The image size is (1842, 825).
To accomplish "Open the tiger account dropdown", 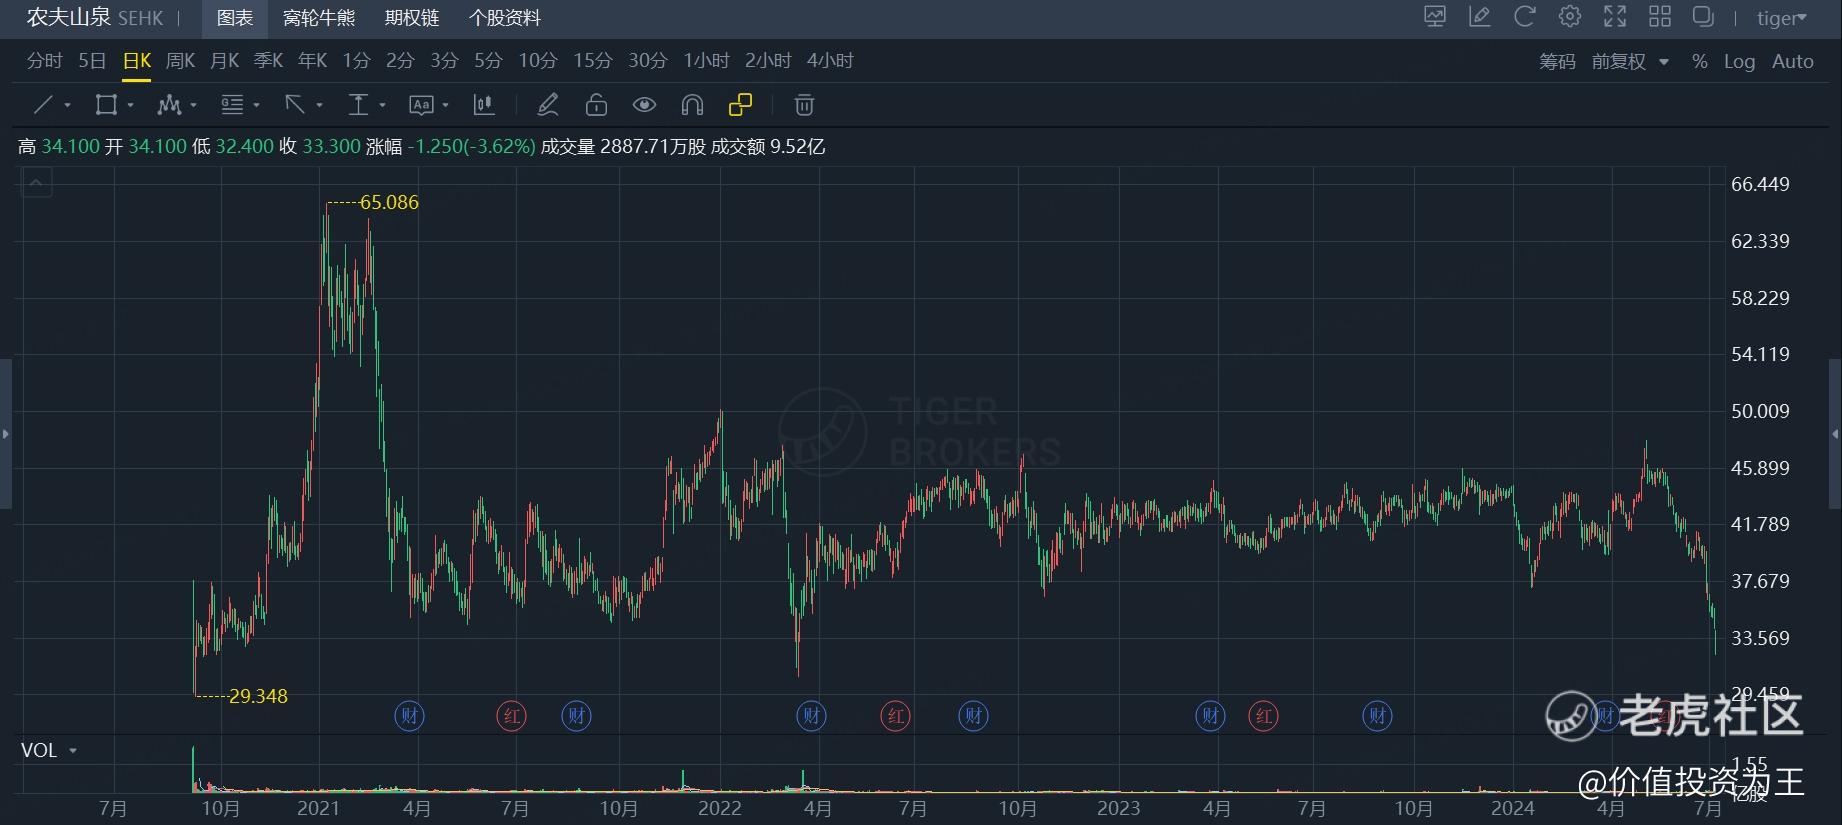I will point(1782,18).
